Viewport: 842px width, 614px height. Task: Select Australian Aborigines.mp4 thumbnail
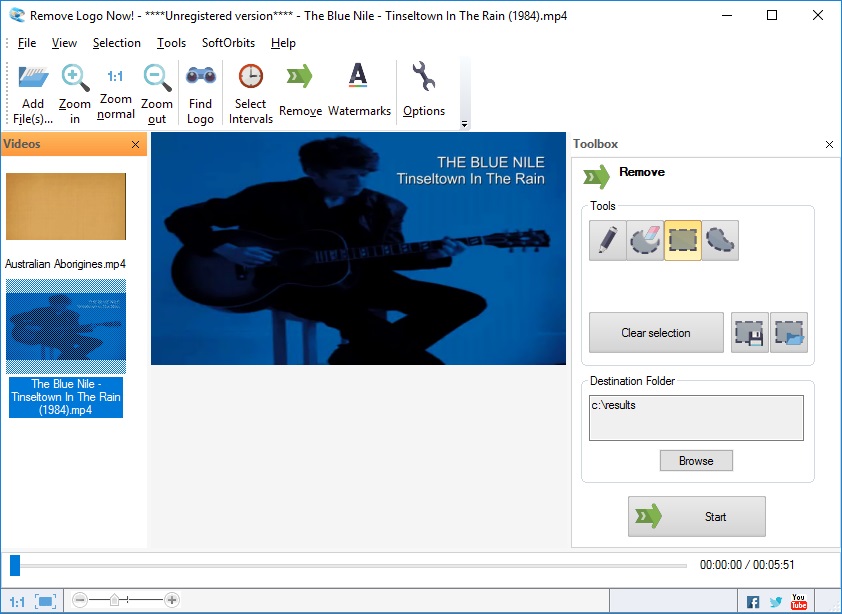(66, 206)
